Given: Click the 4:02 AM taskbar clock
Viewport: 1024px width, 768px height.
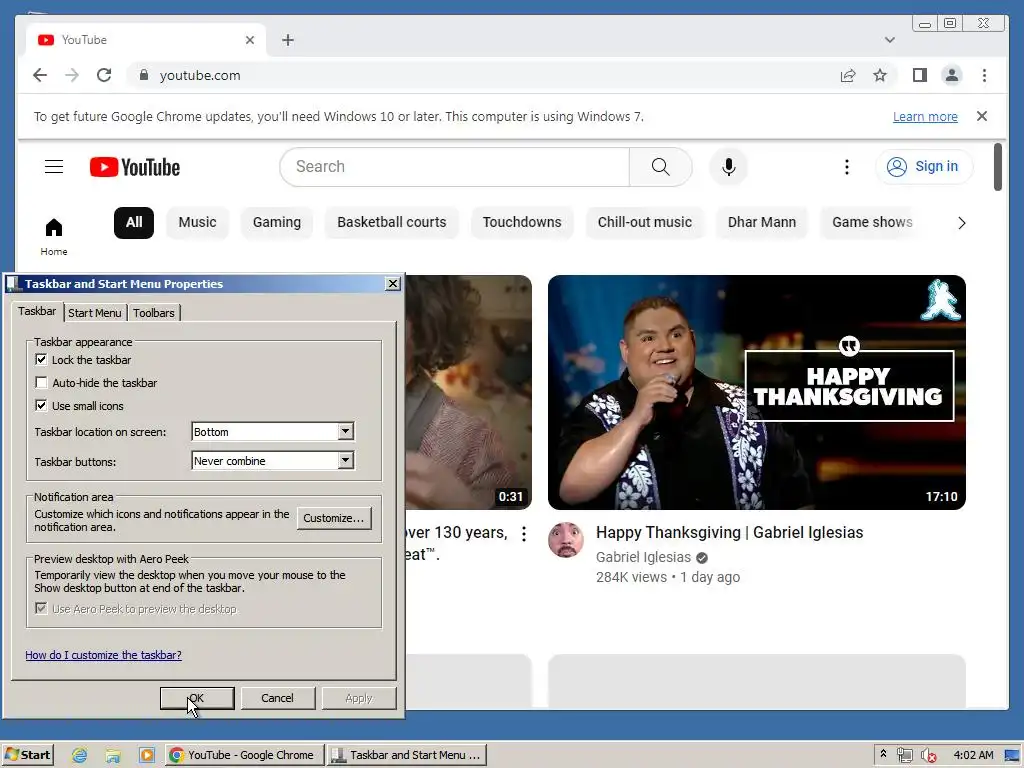Looking at the screenshot, I should tap(973, 755).
